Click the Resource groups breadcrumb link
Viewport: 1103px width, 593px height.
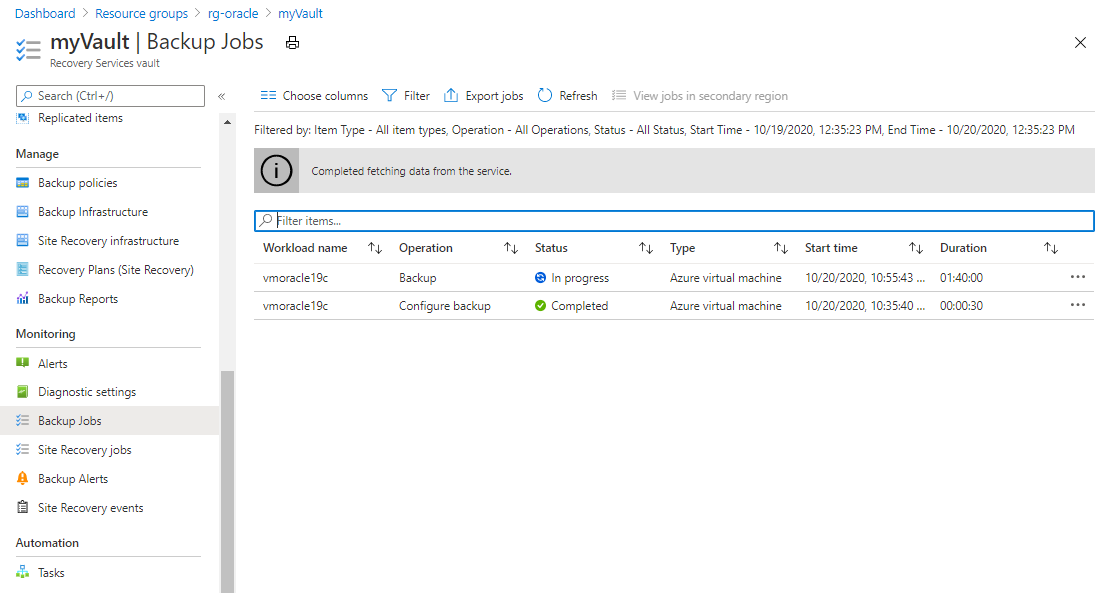[x=141, y=14]
